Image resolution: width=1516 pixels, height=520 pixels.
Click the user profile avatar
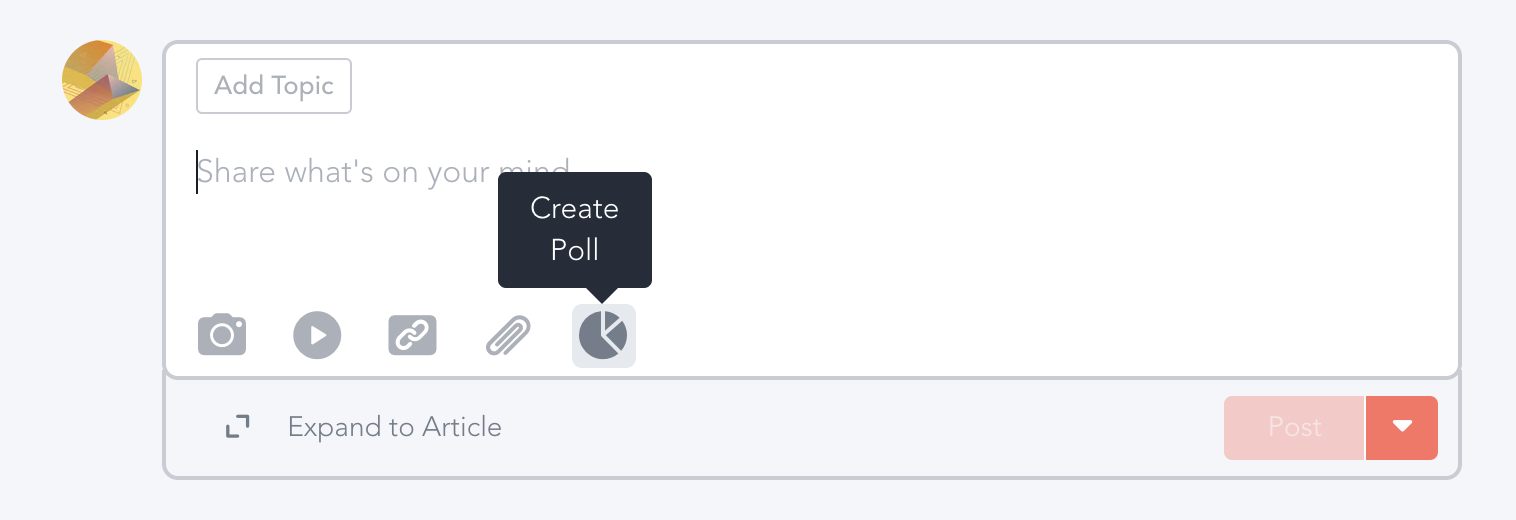tap(102, 80)
